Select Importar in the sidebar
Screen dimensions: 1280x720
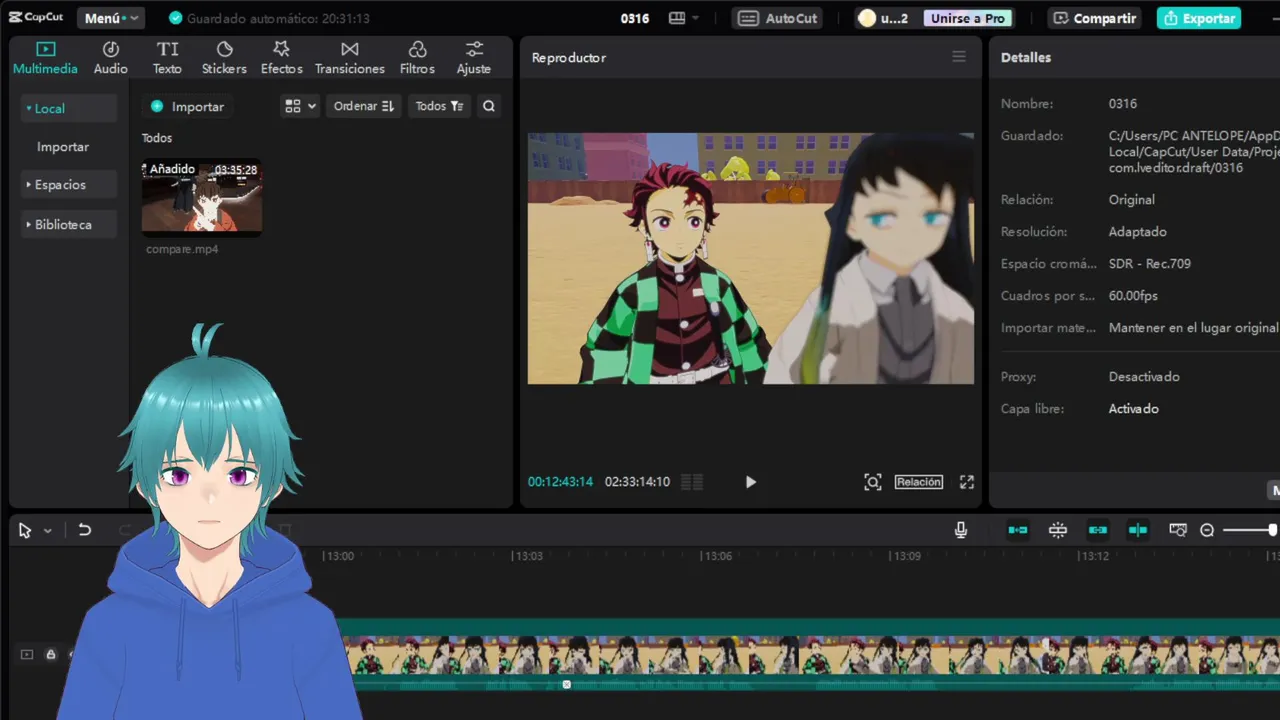pyautogui.click(x=63, y=146)
